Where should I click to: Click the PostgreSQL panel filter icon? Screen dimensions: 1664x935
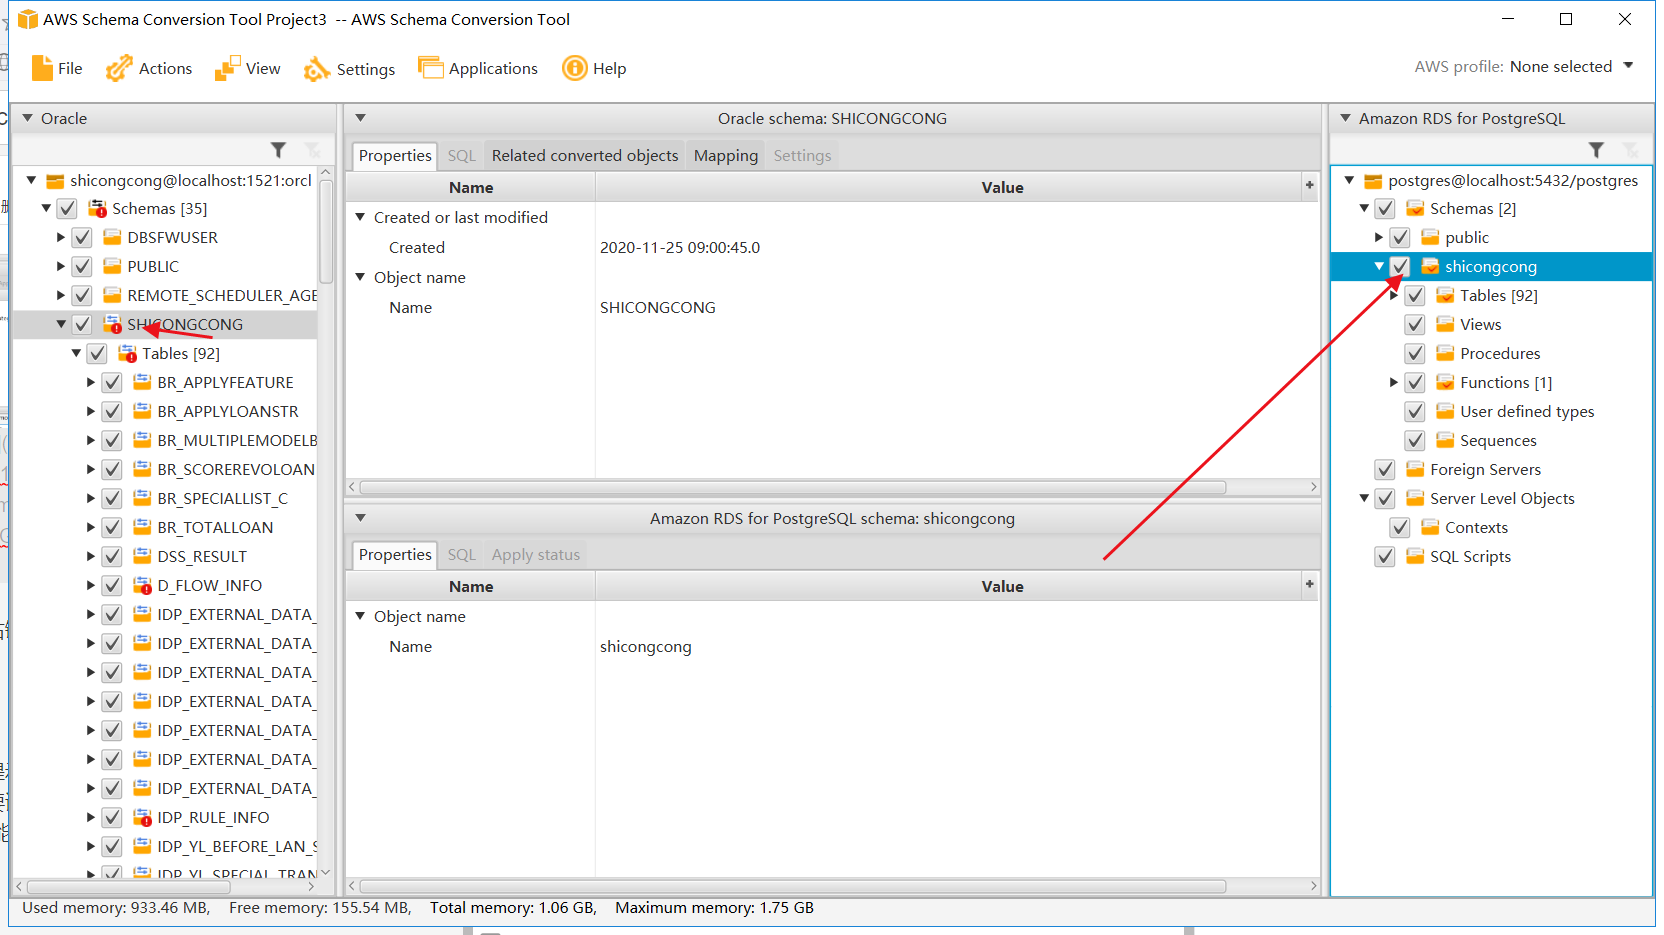1597,150
